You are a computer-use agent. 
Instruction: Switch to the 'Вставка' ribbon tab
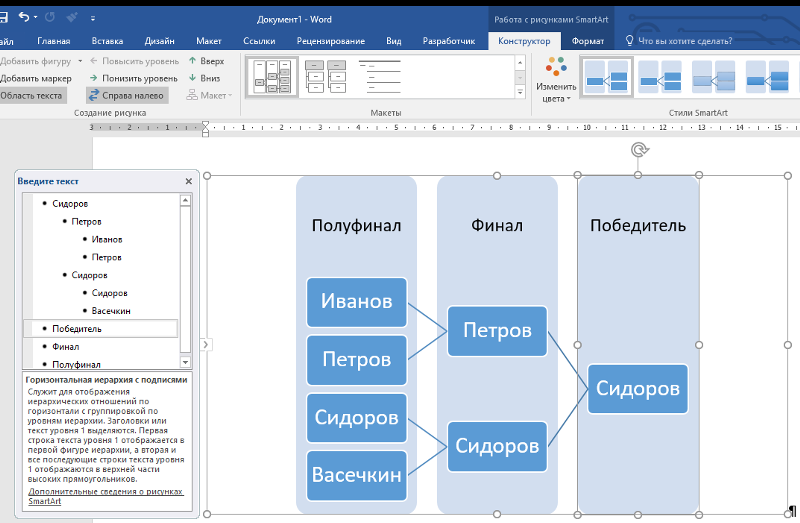coord(107,41)
